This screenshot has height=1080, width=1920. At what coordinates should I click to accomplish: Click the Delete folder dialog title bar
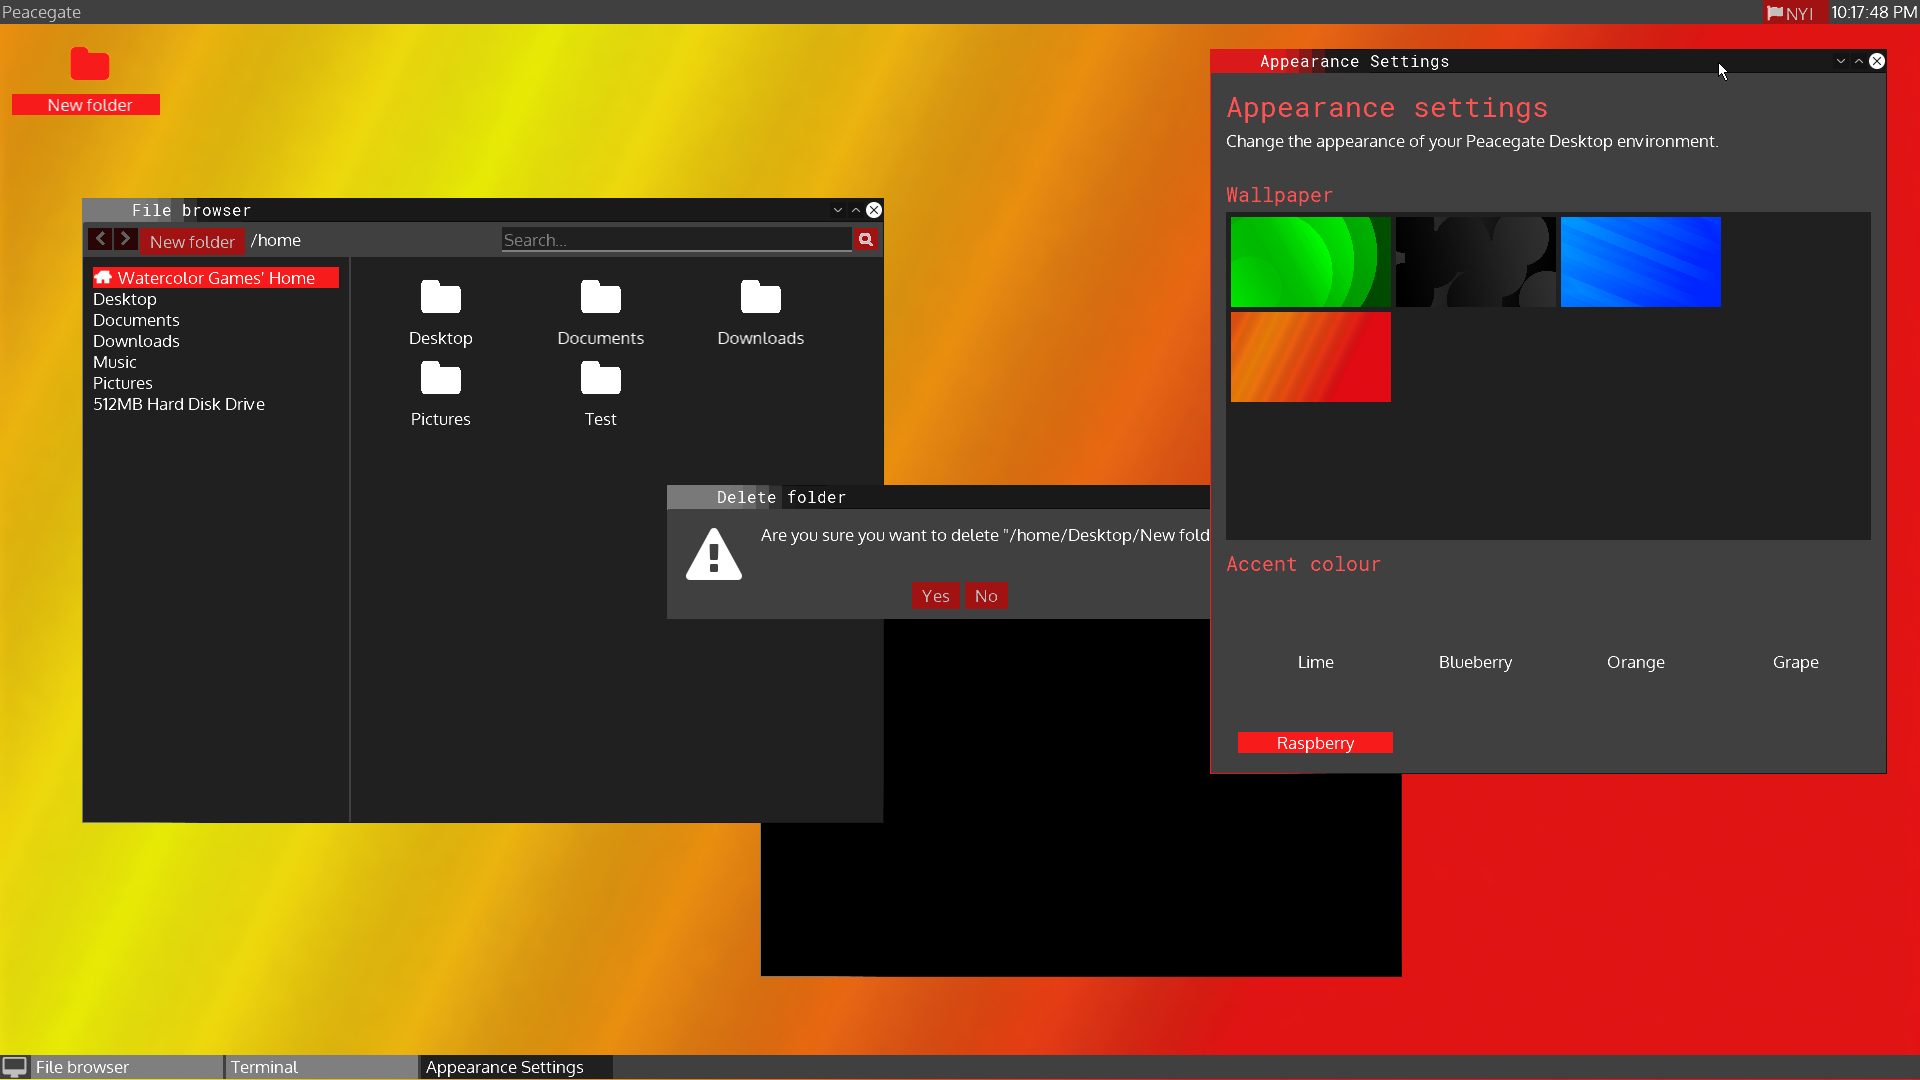[938, 497]
